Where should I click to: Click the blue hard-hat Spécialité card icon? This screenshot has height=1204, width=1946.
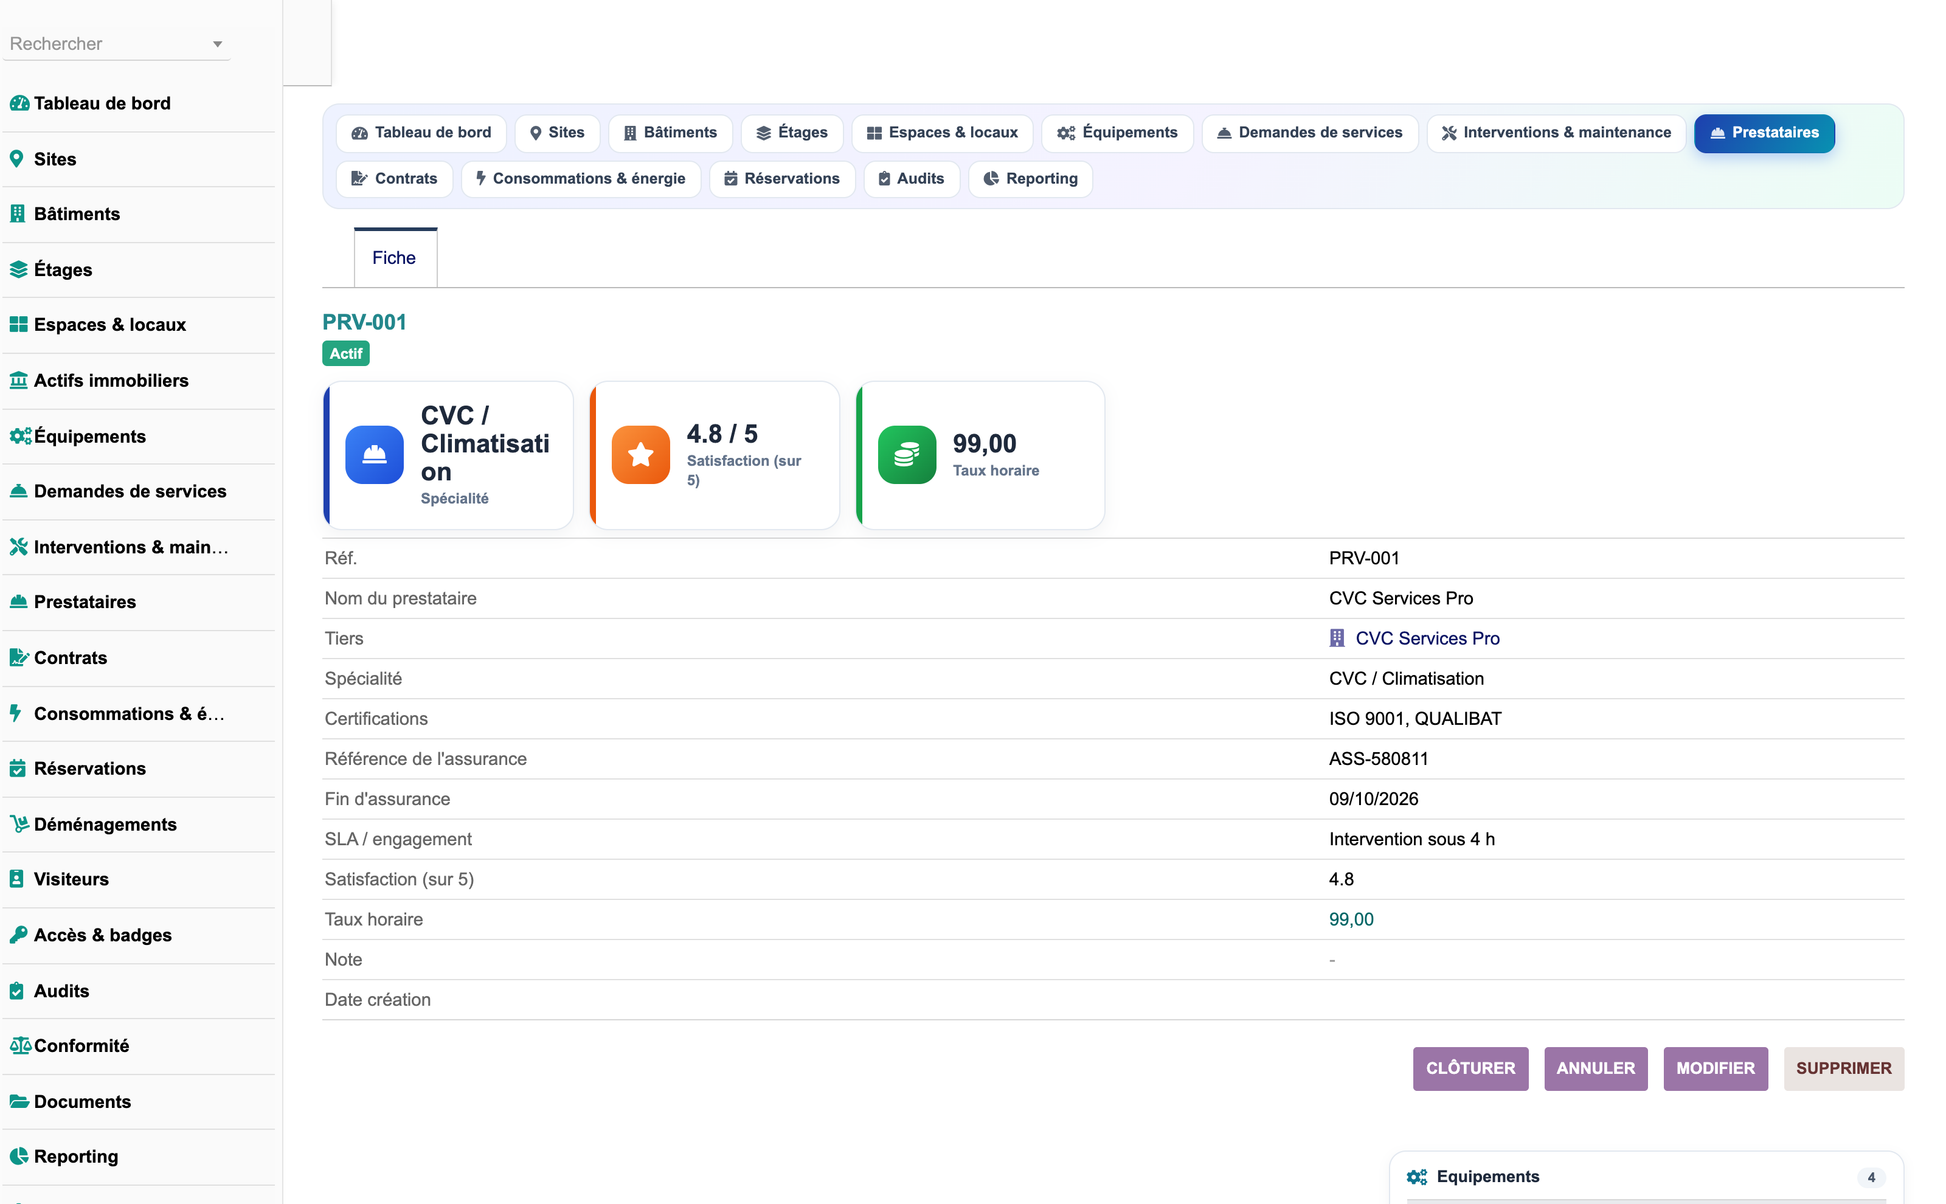[x=375, y=455]
